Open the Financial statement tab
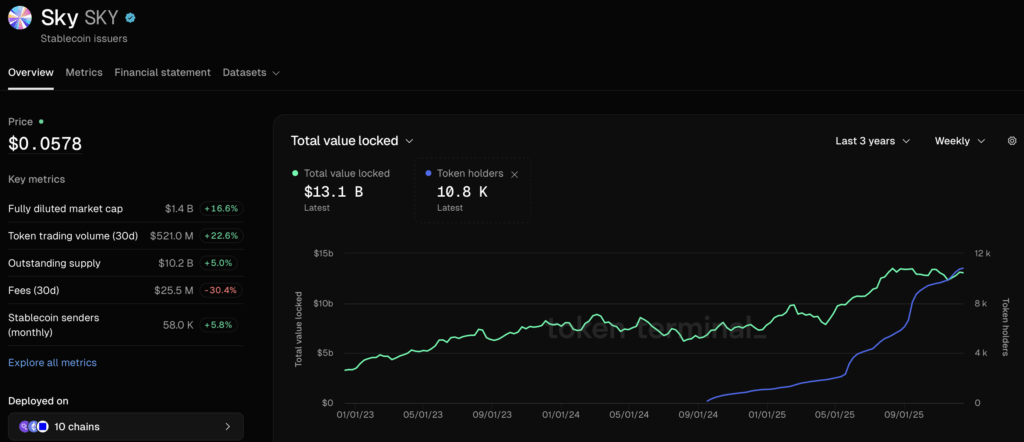The image size is (1024, 442). (162, 73)
